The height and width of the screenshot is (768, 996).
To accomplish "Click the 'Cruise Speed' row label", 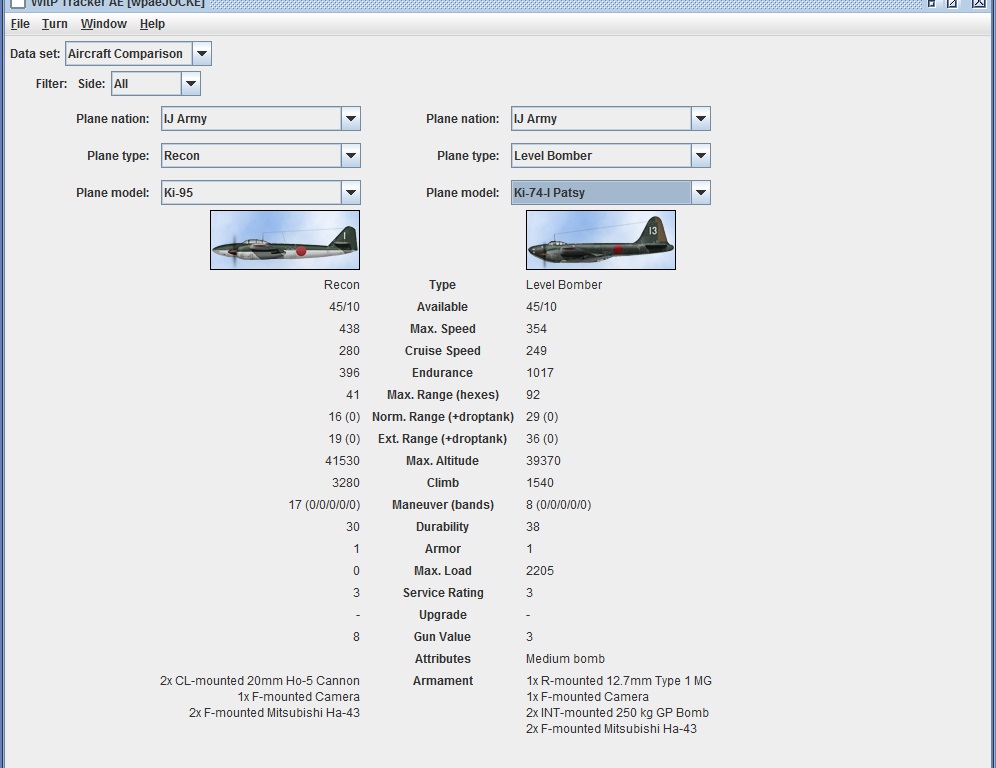I will tap(443, 351).
